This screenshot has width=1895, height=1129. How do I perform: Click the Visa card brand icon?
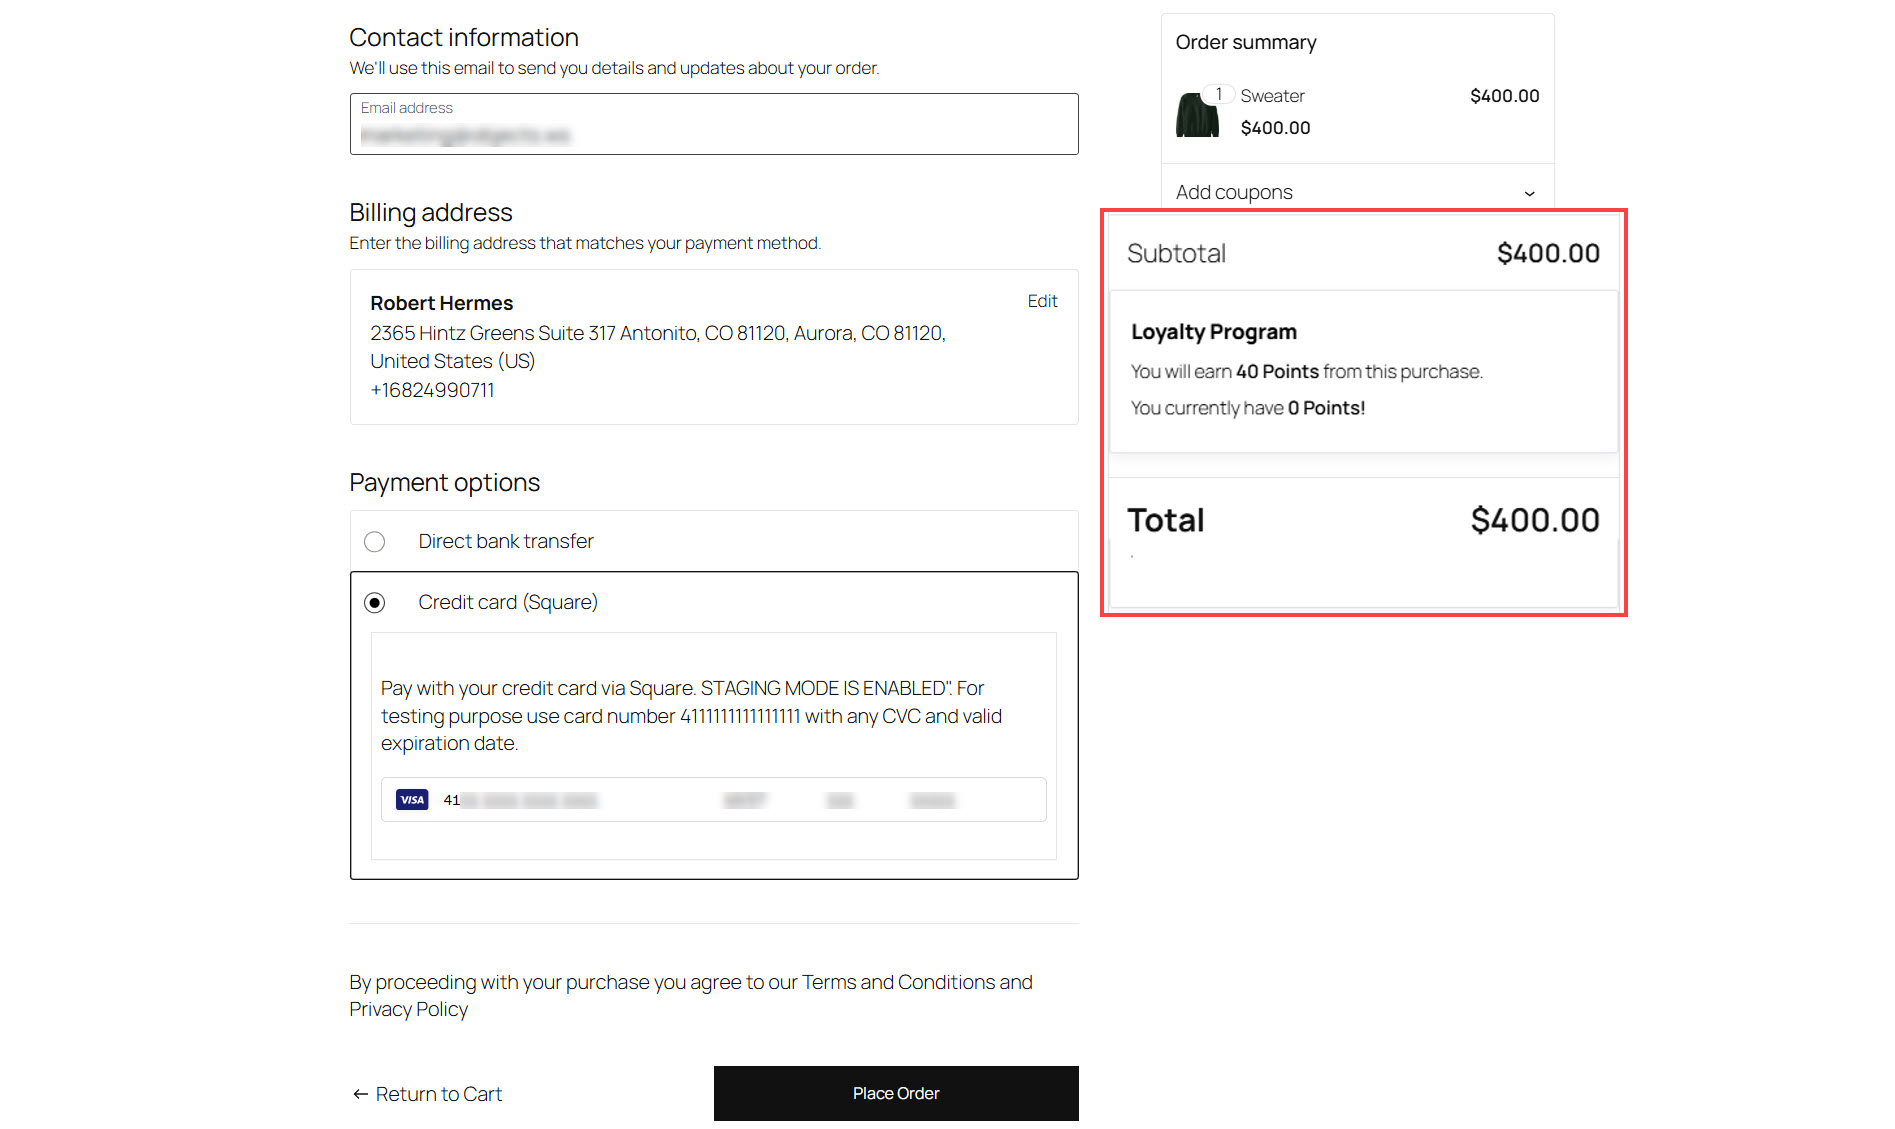[412, 800]
